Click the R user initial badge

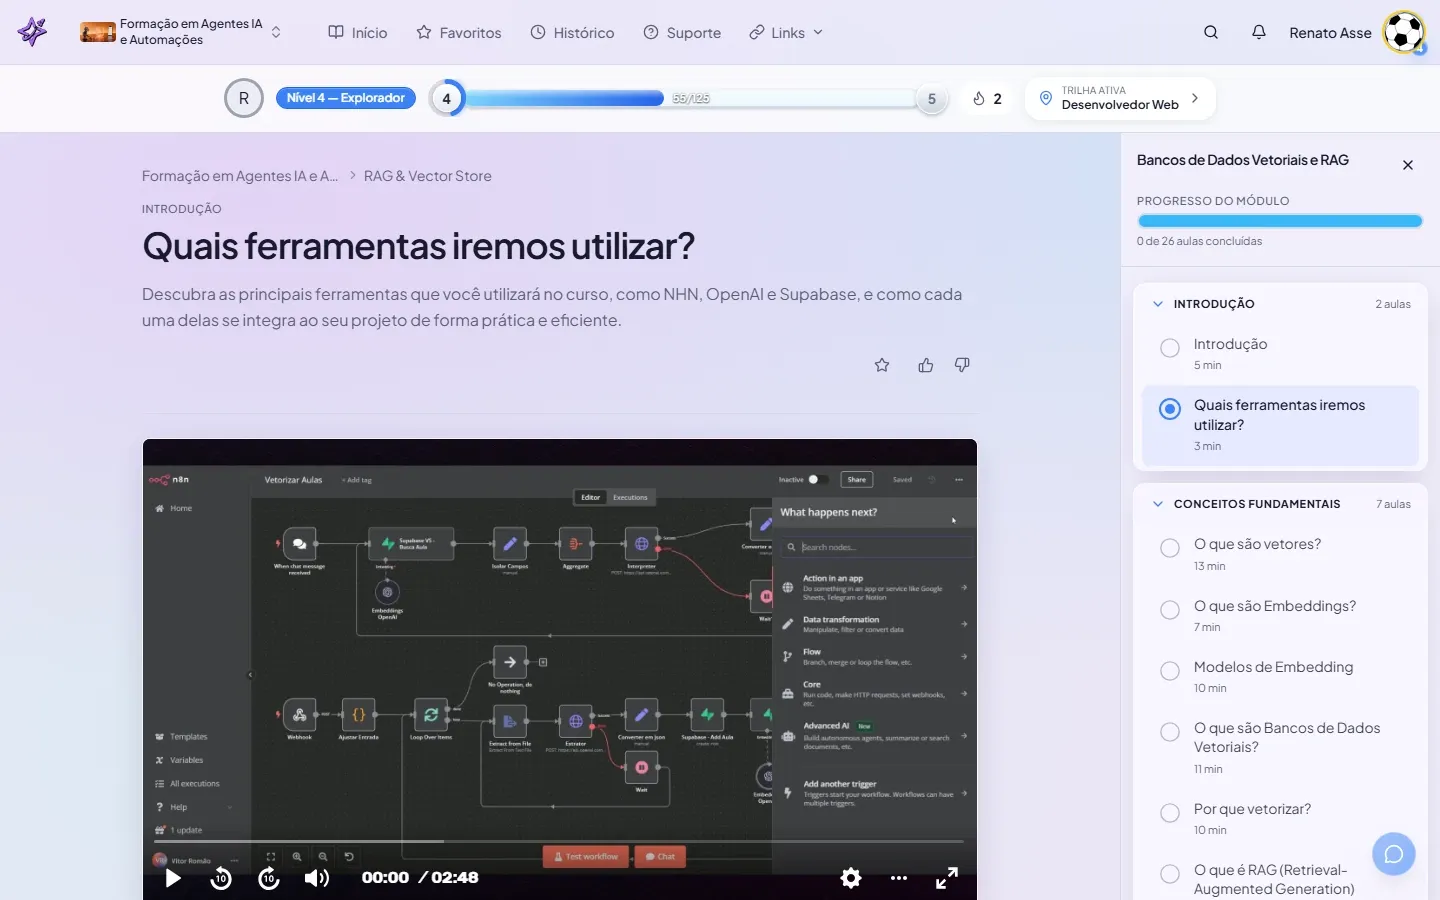pyautogui.click(x=244, y=98)
